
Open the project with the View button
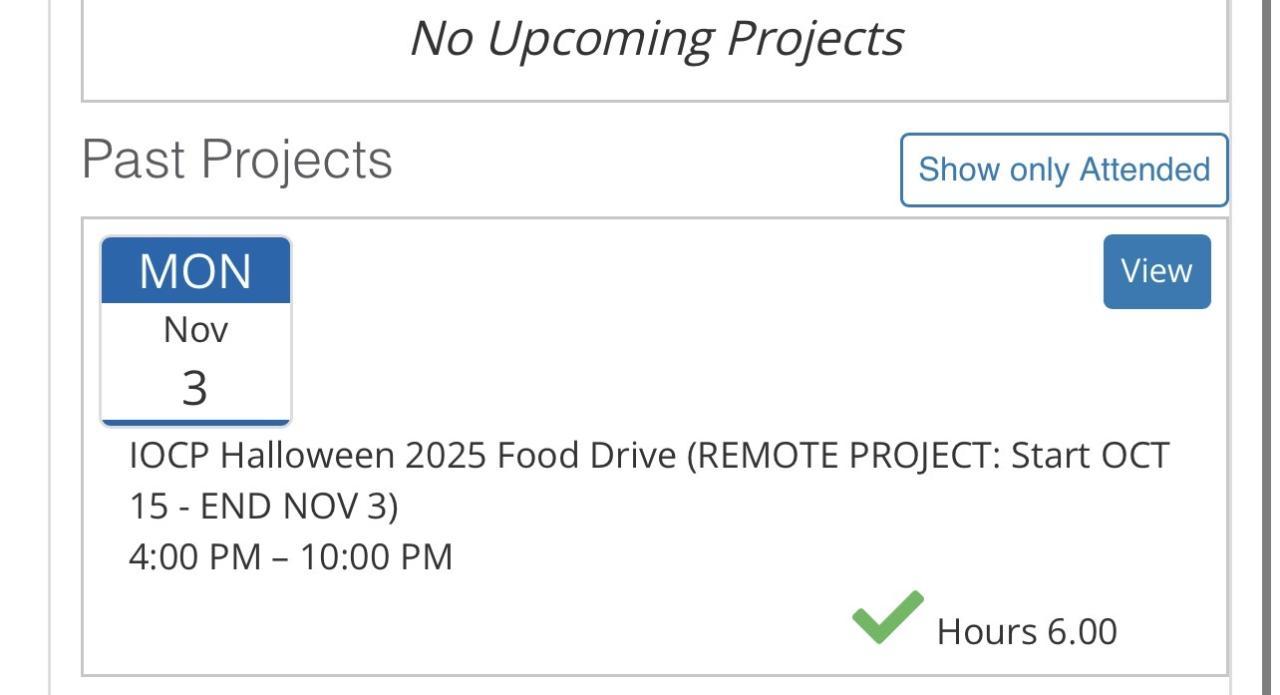coord(1156,271)
